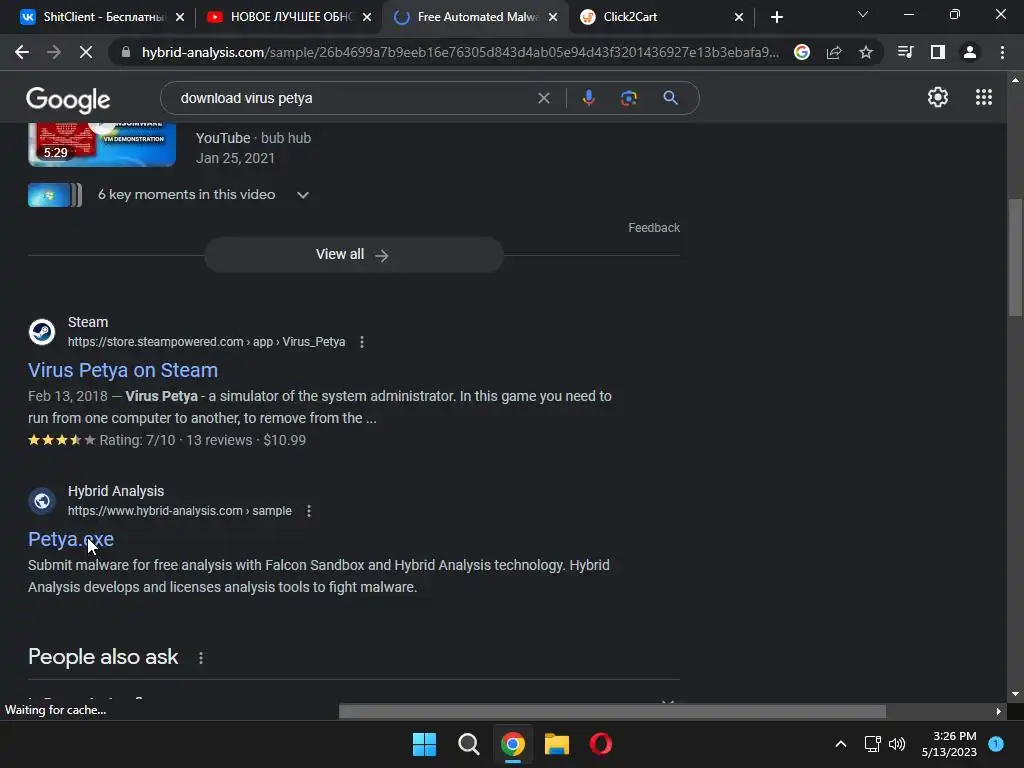Click the Steam favicon logo

pos(42,332)
